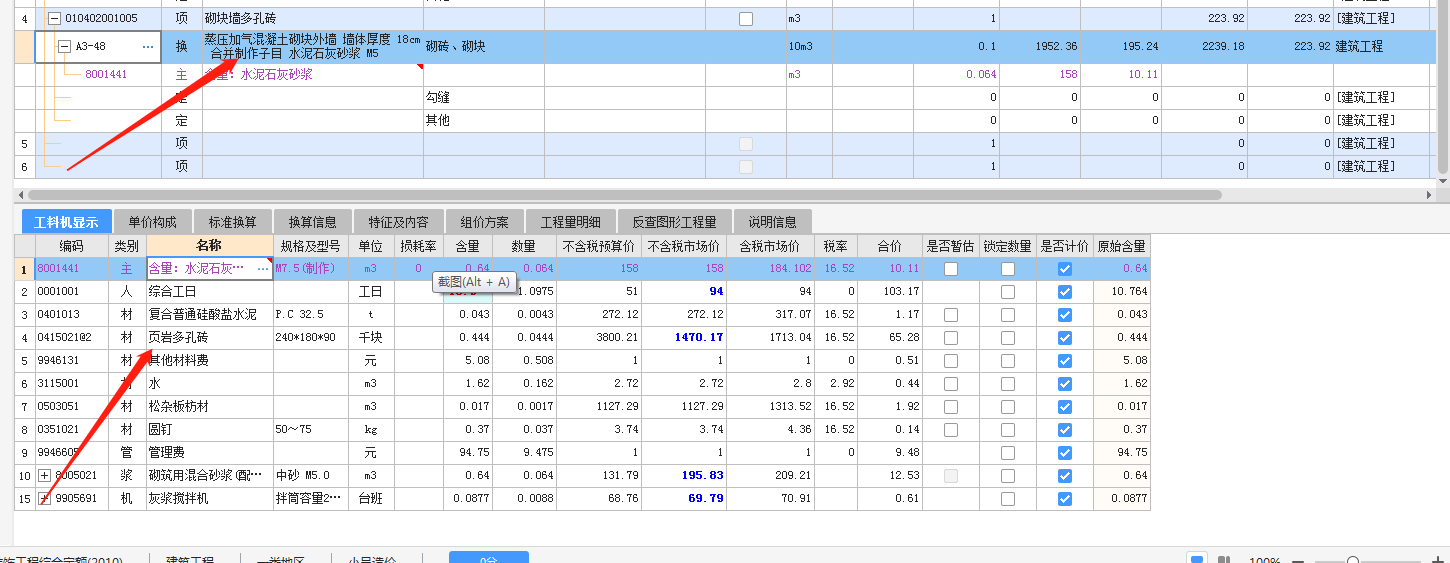
Task: Open the ellipsis button in the 含量：水泥石灰 name cell
Action: (x=263, y=269)
